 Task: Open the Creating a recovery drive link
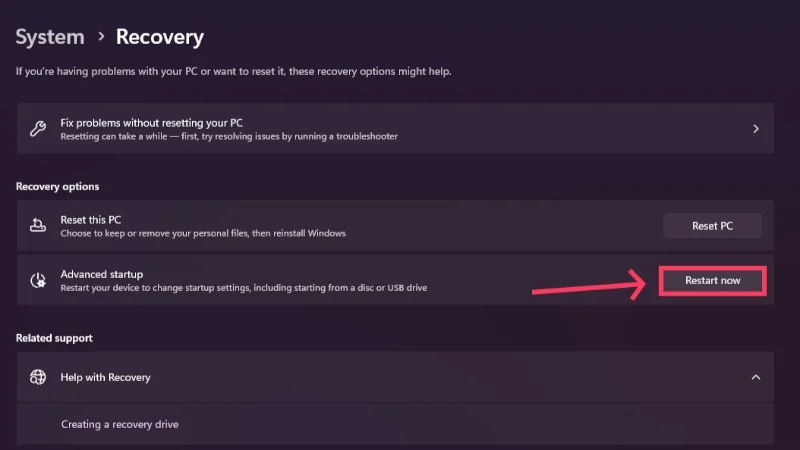pos(119,424)
